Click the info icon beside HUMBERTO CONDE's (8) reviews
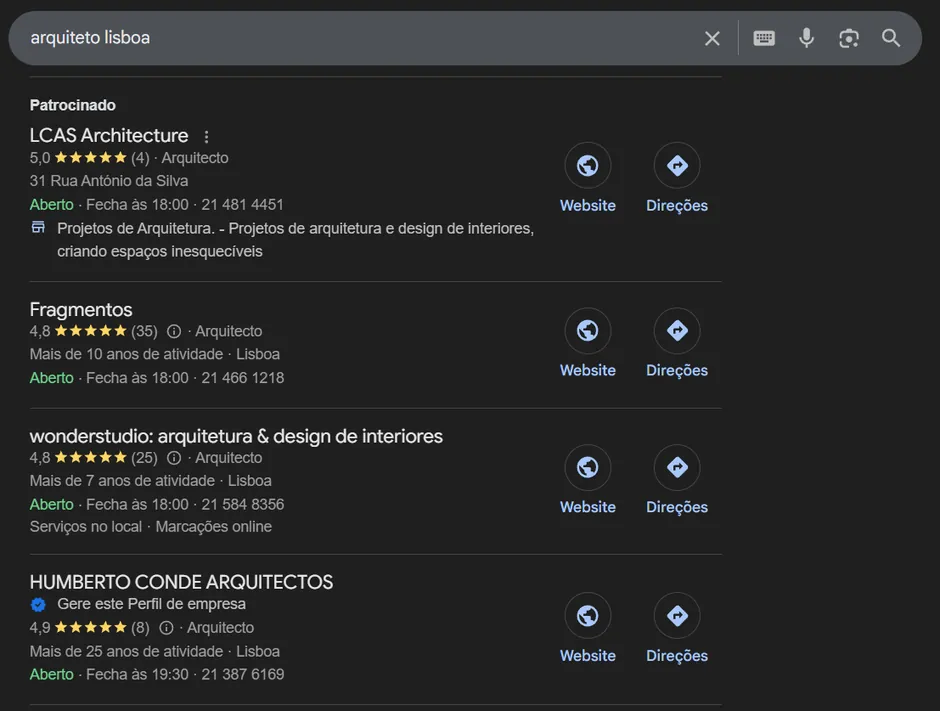This screenshot has width=940, height=711. pos(166,628)
